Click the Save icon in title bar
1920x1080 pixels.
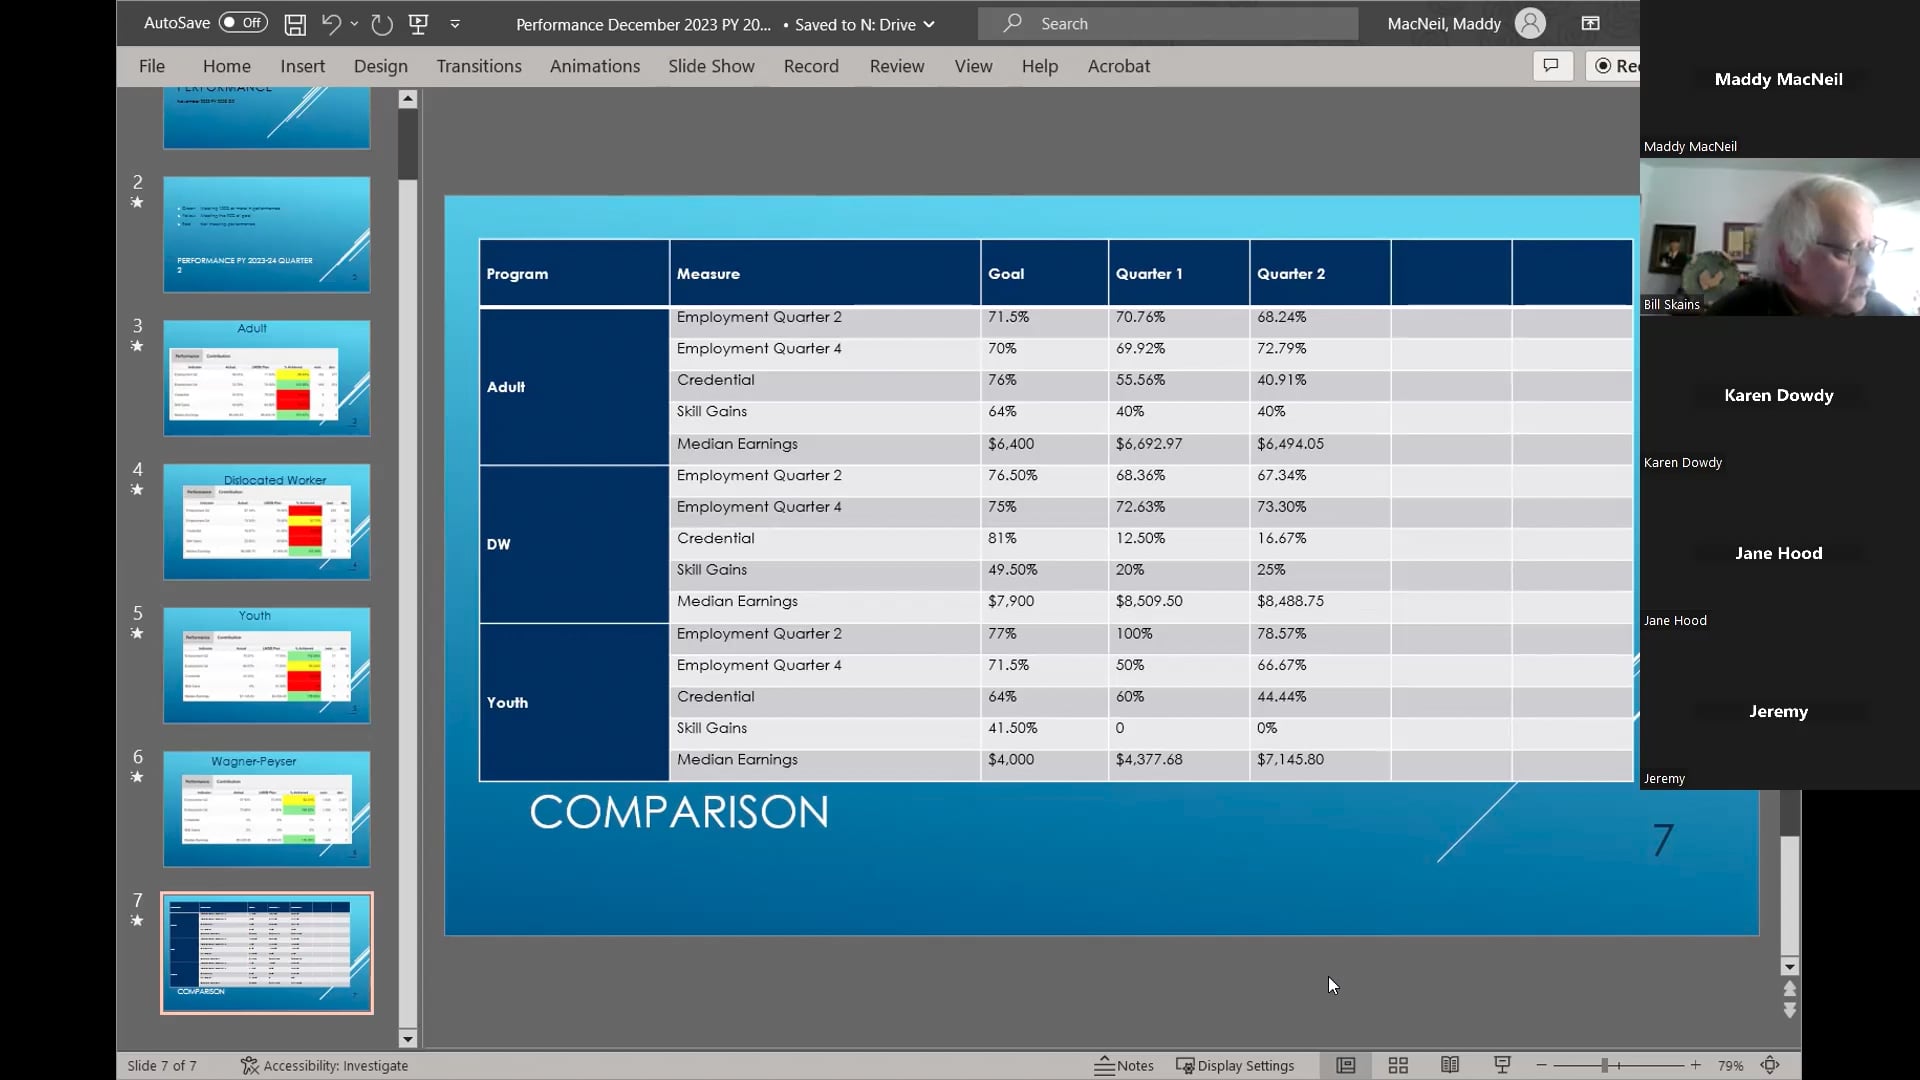(x=295, y=24)
